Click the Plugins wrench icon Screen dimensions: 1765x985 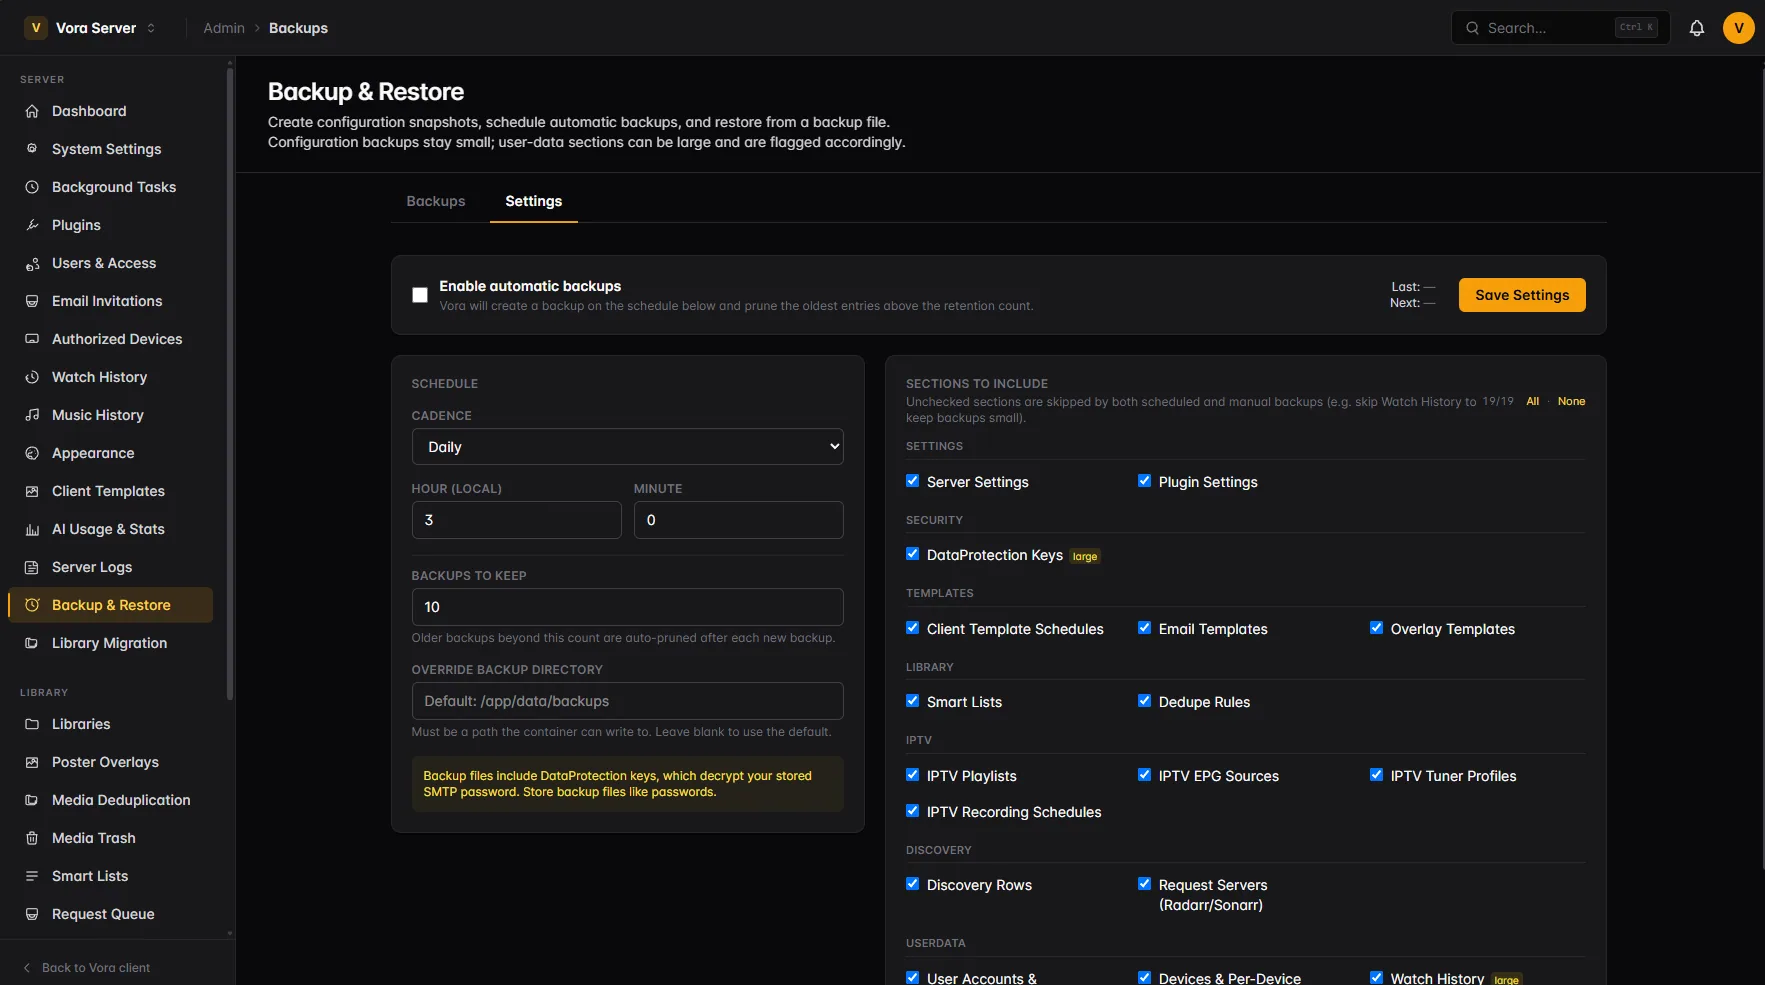pyautogui.click(x=32, y=225)
